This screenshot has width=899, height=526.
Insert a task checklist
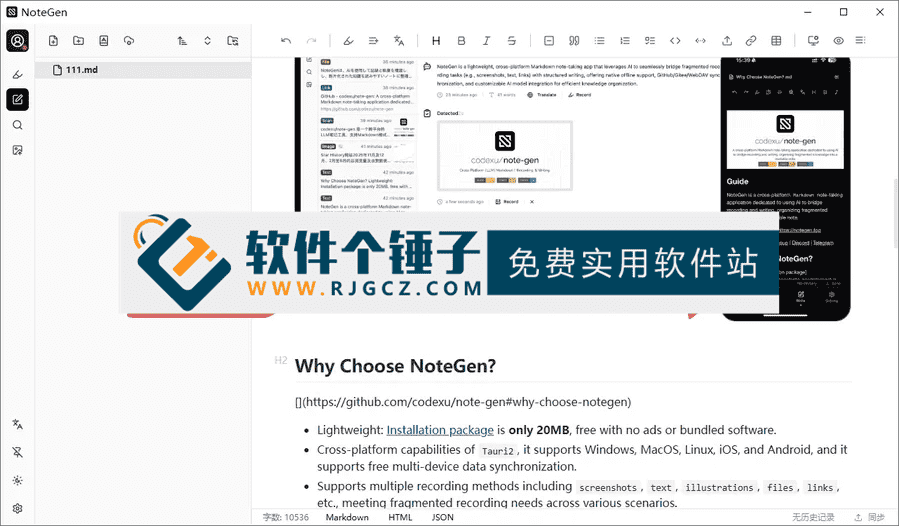click(x=650, y=41)
